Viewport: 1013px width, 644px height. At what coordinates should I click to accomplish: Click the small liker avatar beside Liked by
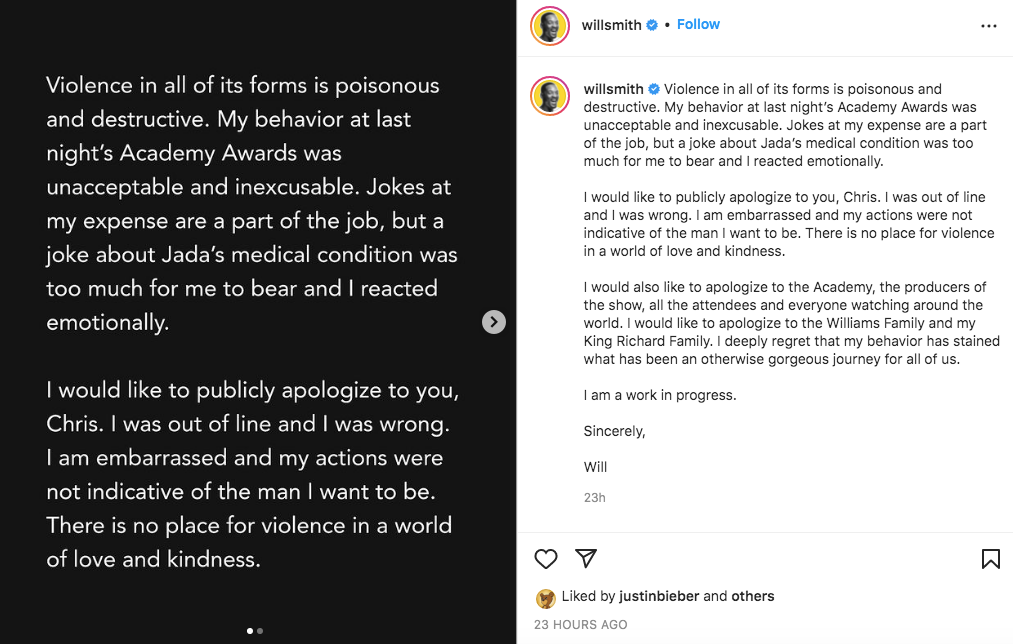click(546, 599)
